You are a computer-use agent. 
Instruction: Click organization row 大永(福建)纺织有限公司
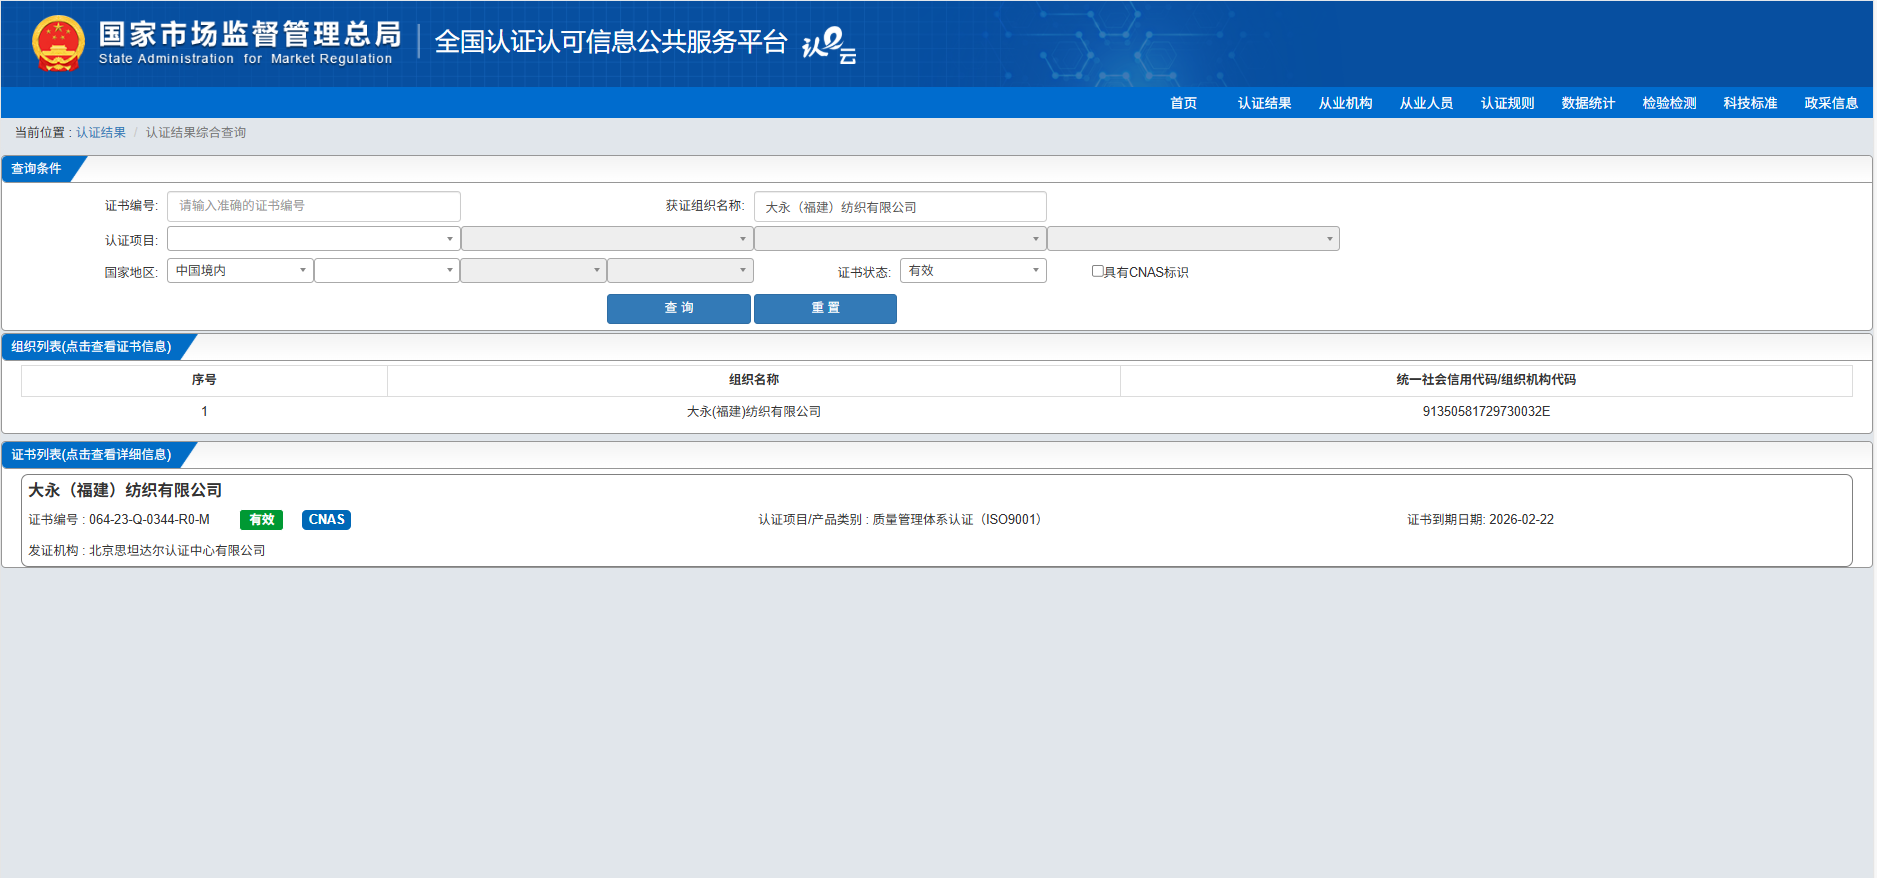(936, 411)
